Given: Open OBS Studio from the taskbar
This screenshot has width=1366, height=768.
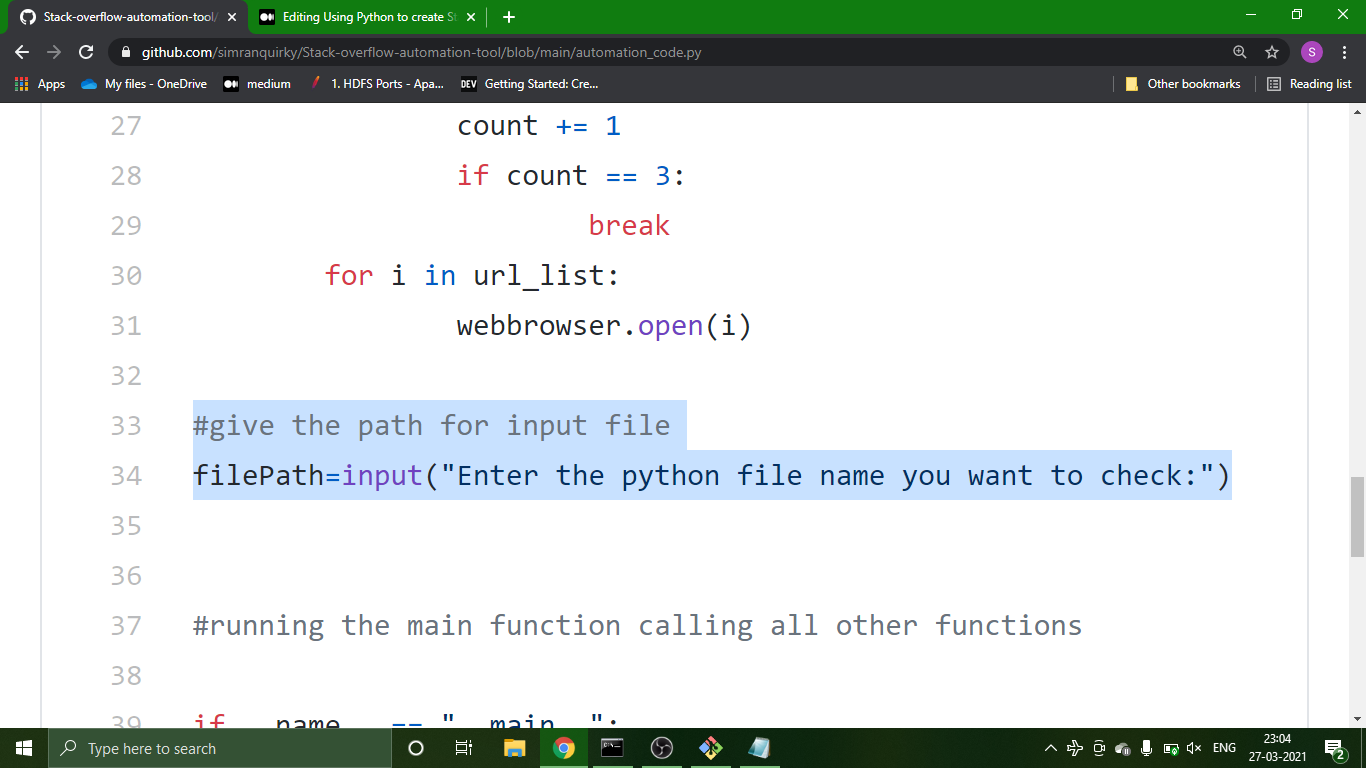Looking at the screenshot, I should (660, 748).
